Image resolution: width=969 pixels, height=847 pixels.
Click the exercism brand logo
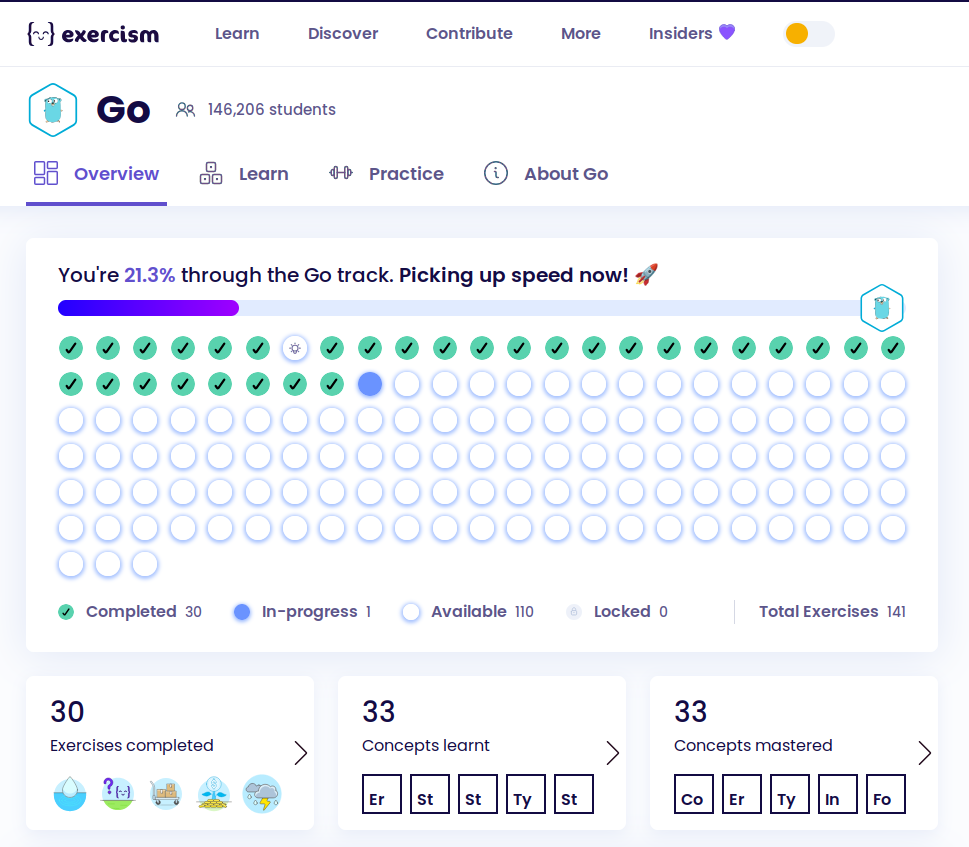[x=93, y=33]
